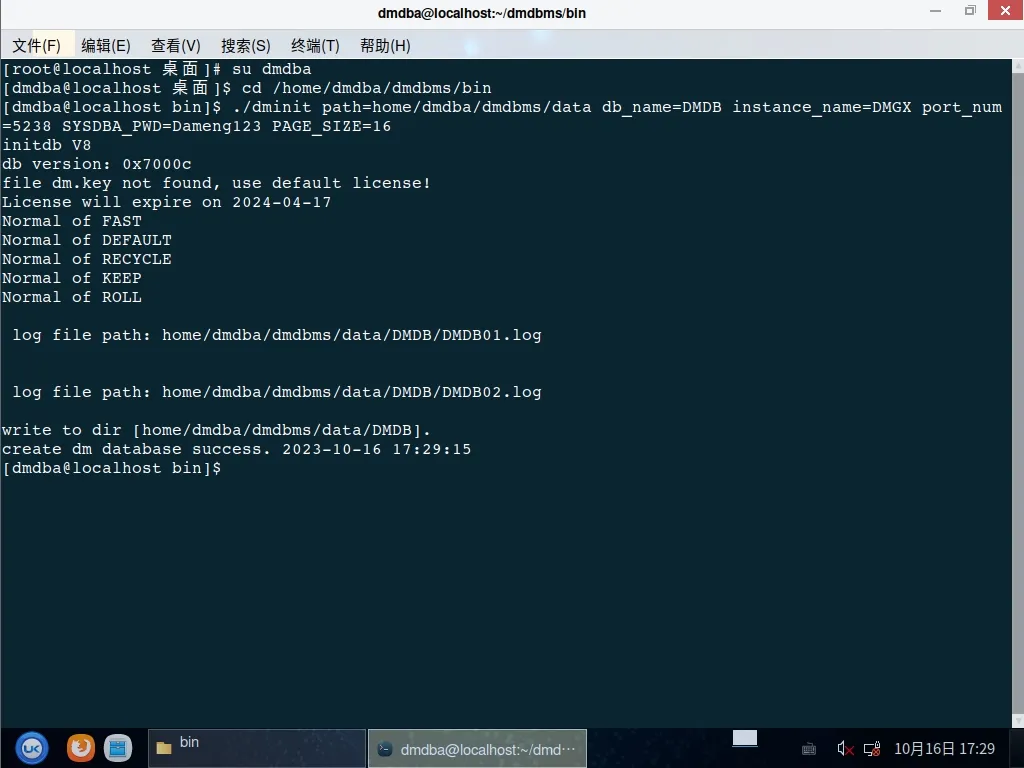Open the UKUI start menu
The height and width of the screenshot is (768, 1024).
click(x=32, y=748)
